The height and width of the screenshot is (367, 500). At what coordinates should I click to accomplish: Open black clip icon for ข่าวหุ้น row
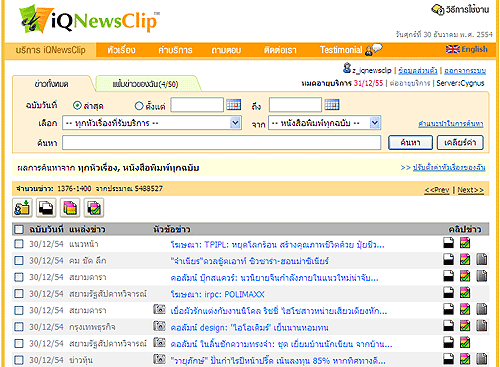[x=448, y=359]
